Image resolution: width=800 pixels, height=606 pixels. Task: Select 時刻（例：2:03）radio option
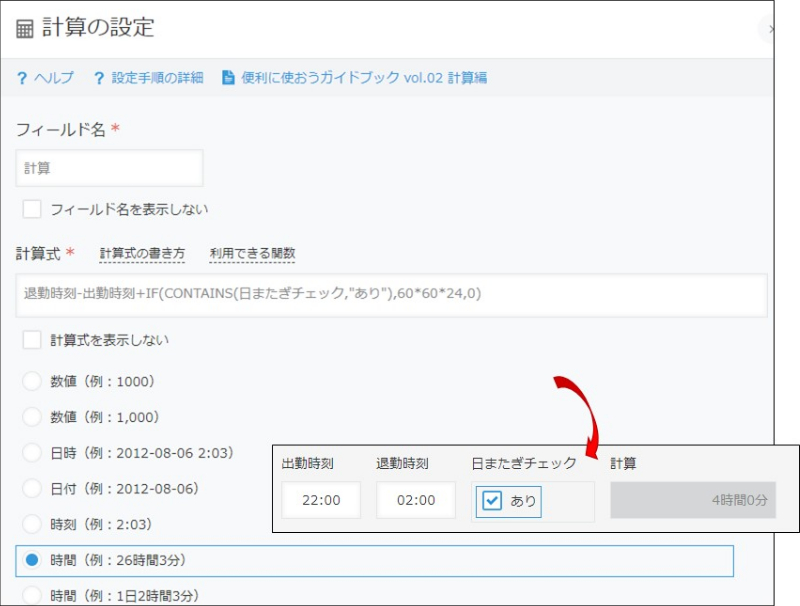[32, 524]
